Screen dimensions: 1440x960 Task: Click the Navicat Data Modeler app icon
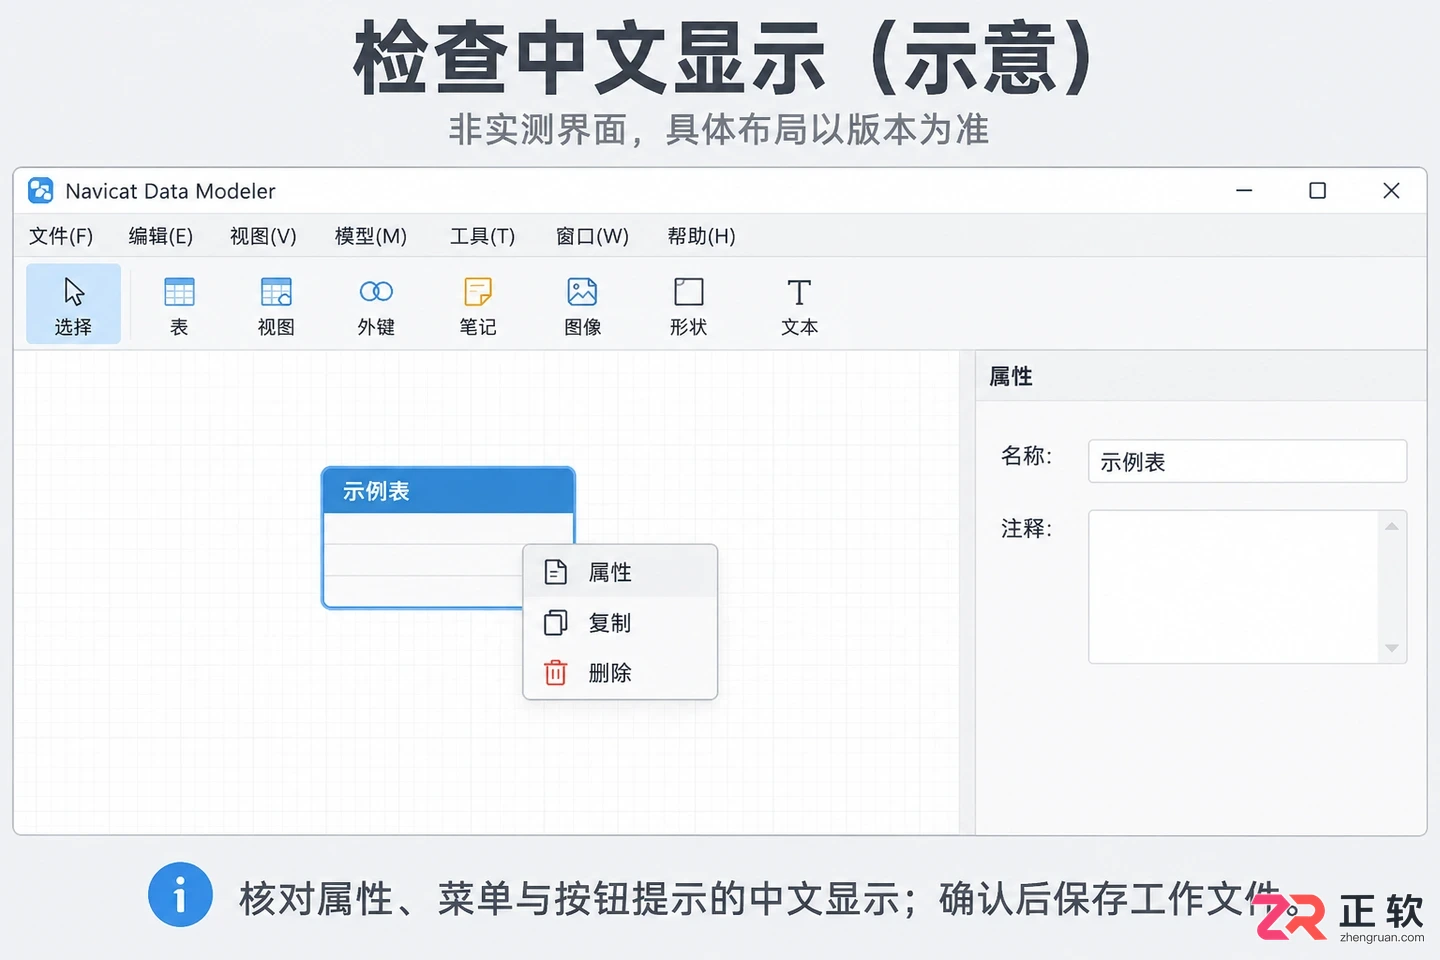tap(41, 190)
